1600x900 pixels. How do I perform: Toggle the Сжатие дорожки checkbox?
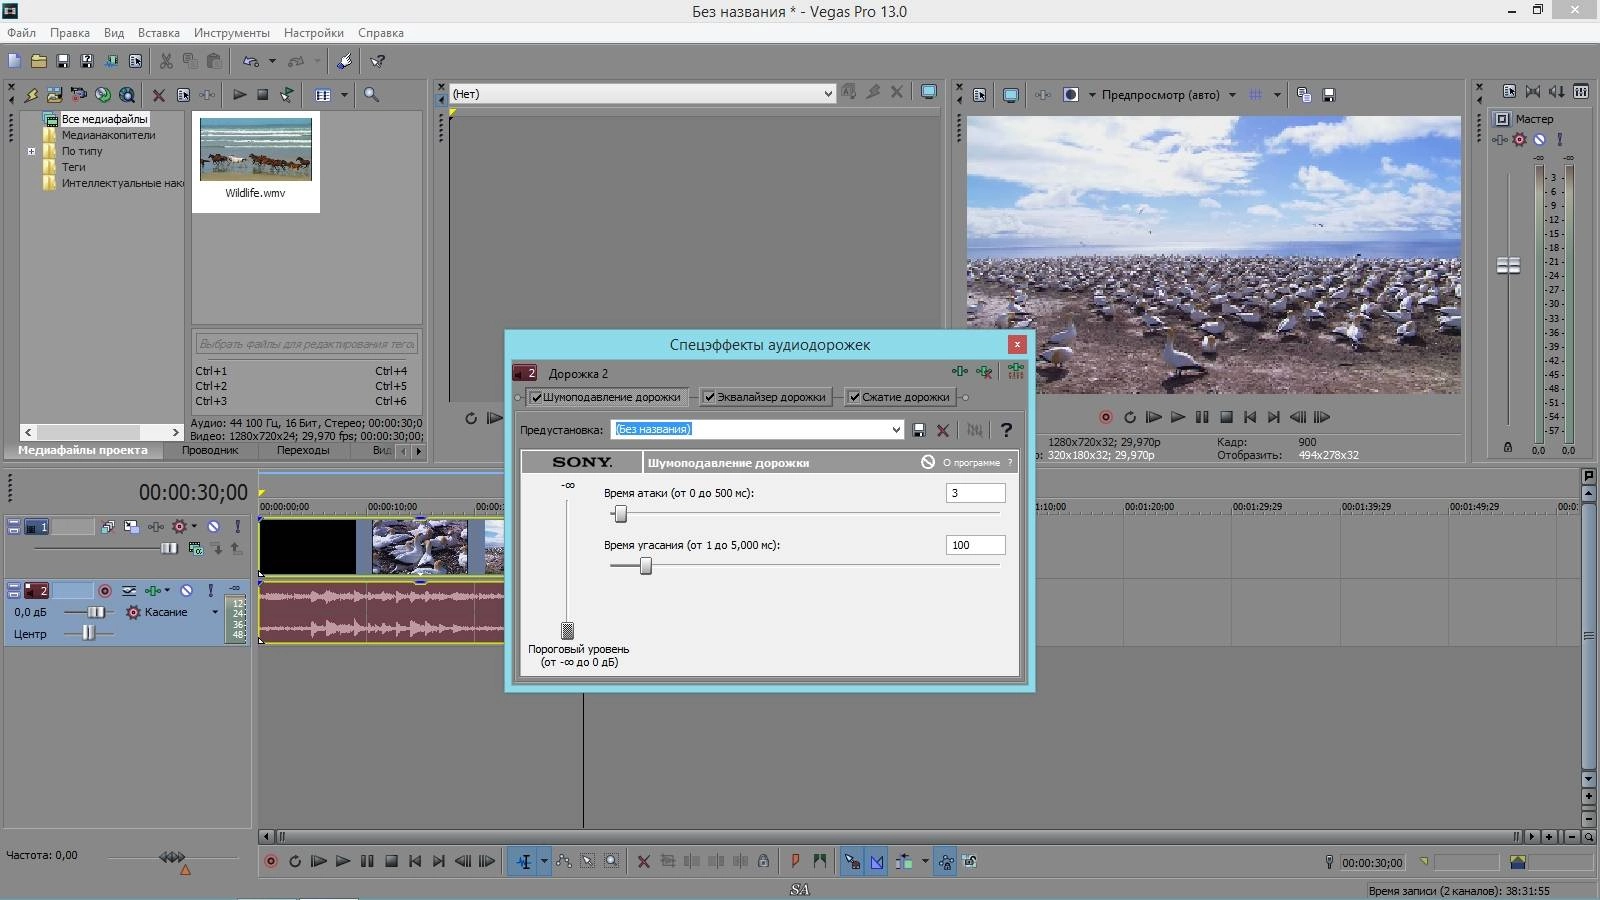click(x=855, y=397)
